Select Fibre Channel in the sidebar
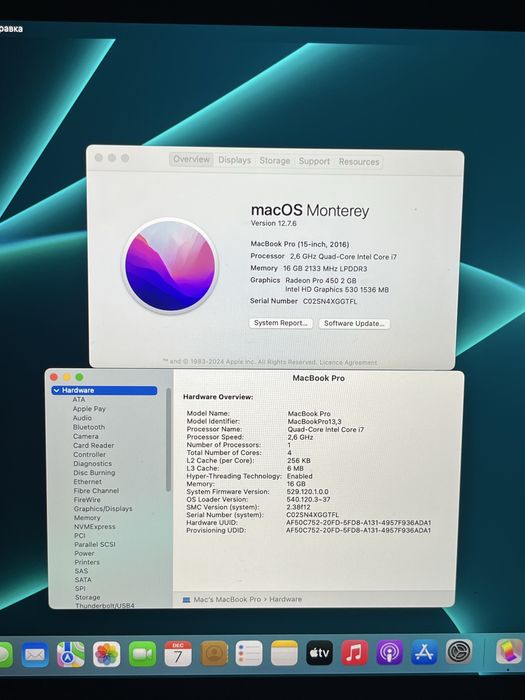This screenshot has width=525, height=700. [x=96, y=491]
